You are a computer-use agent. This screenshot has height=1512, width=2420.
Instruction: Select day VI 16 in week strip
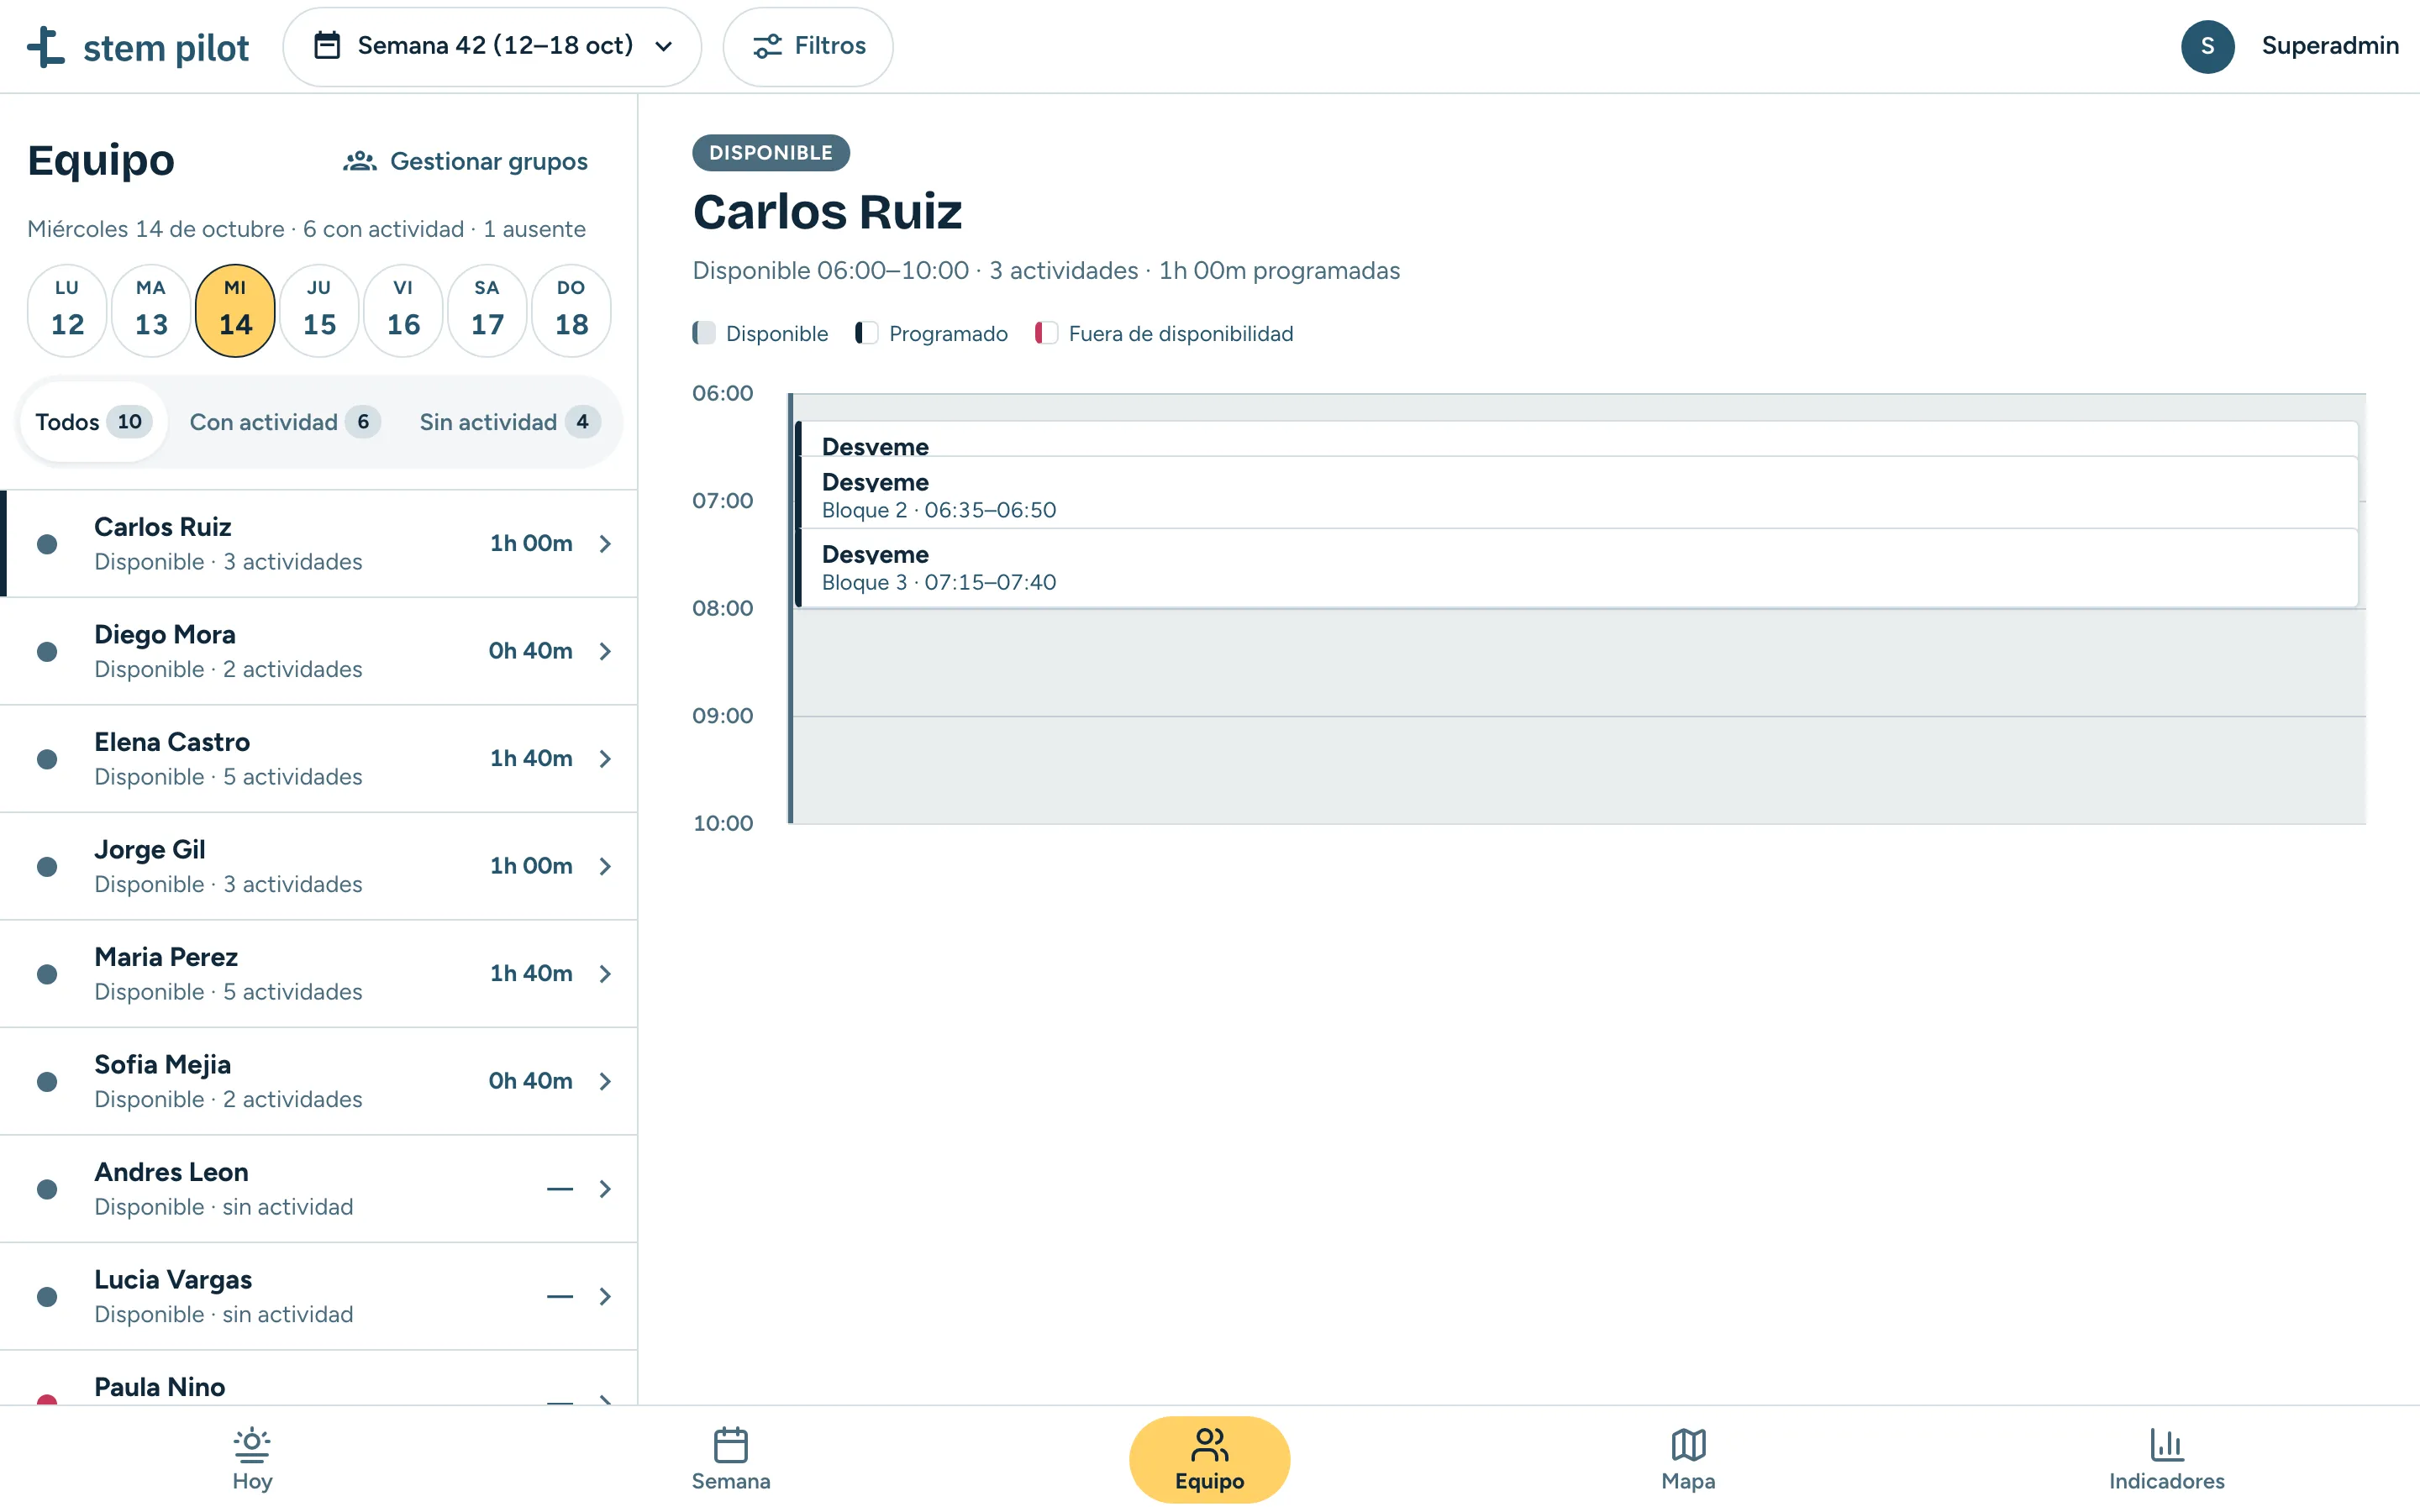[403, 310]
